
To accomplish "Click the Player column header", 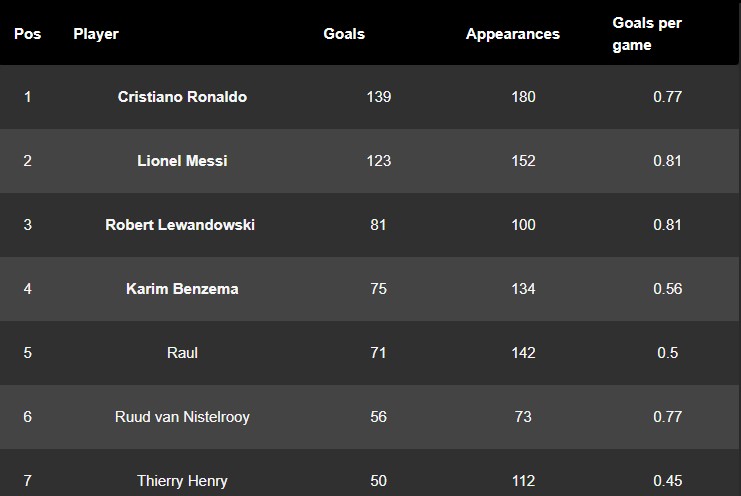I will (x=96, y=34).
